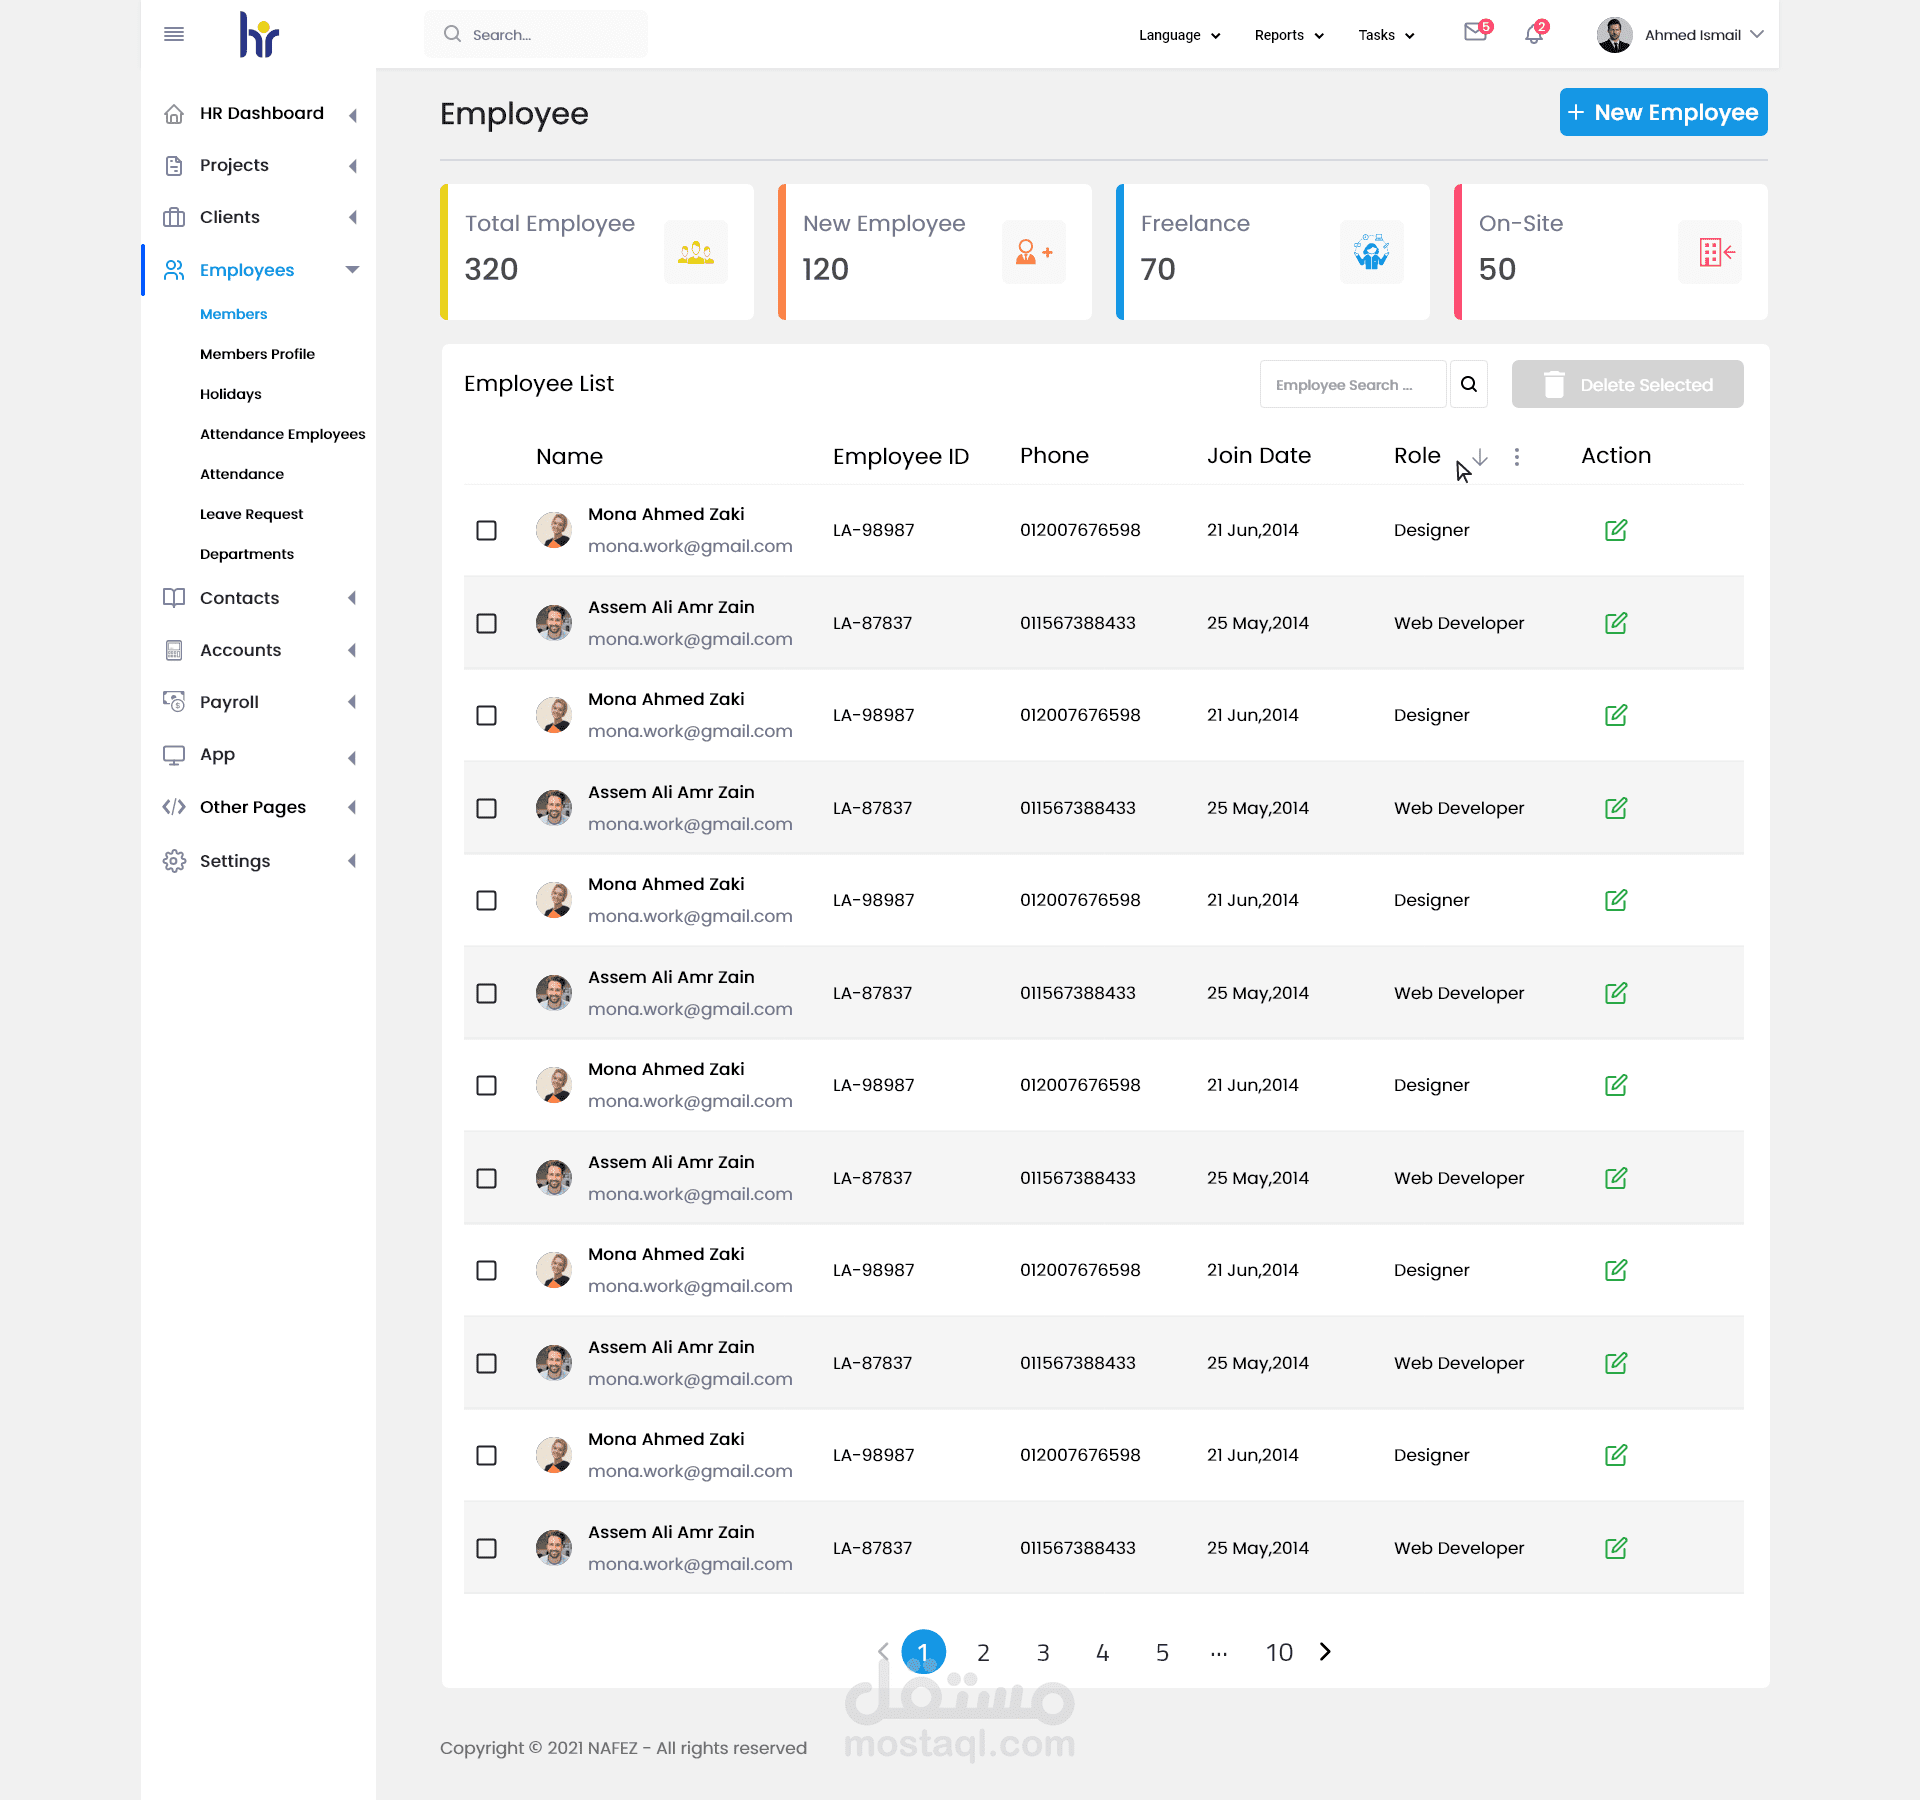Navigate to Members Profile section

pos(257,354)
